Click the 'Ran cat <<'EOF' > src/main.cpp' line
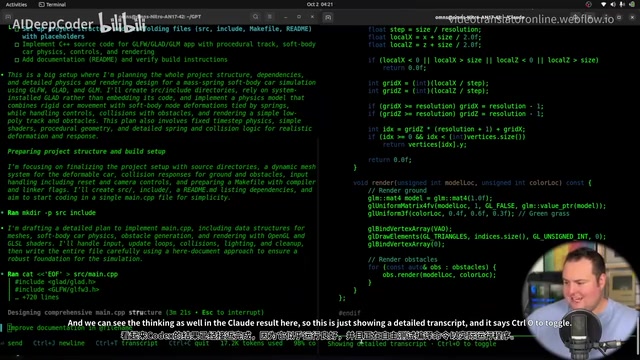 [62, 274]
